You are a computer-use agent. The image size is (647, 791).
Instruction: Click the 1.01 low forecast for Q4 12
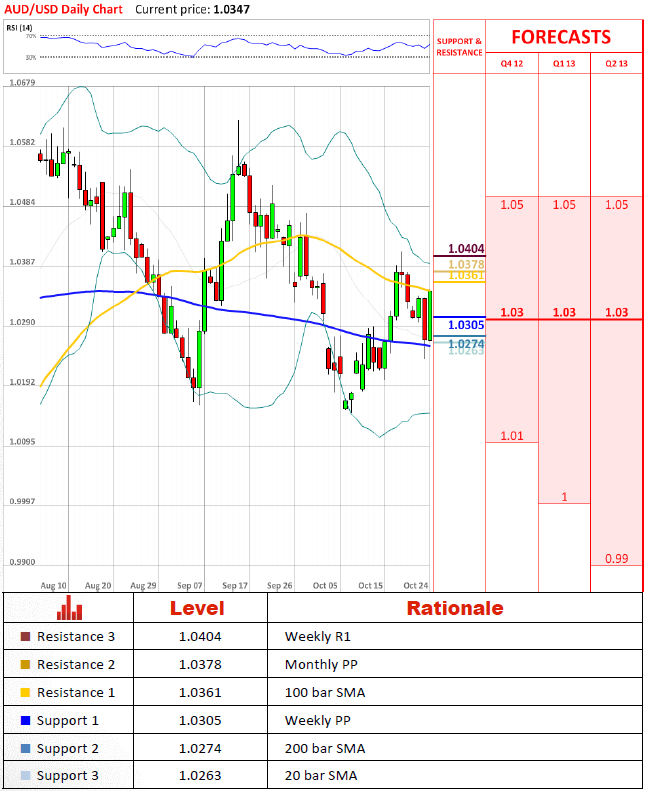point(511,435)
